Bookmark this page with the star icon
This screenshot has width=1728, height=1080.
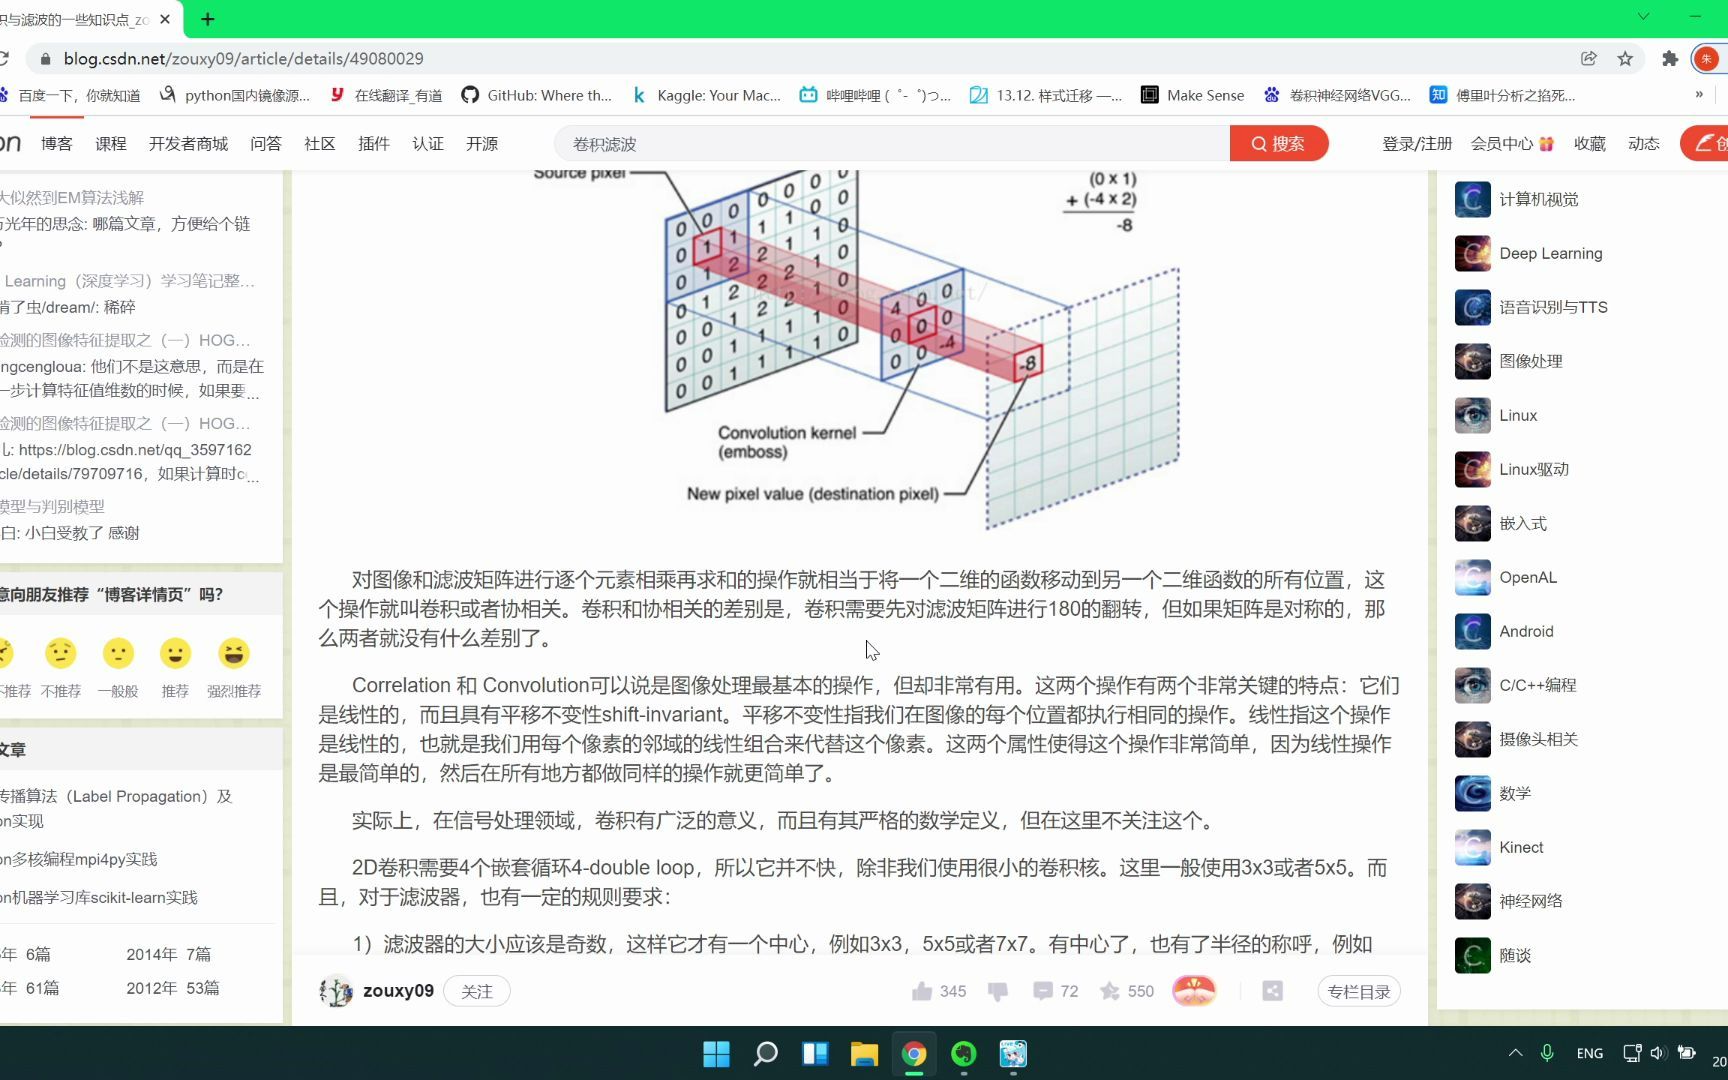click(1625, 59)
